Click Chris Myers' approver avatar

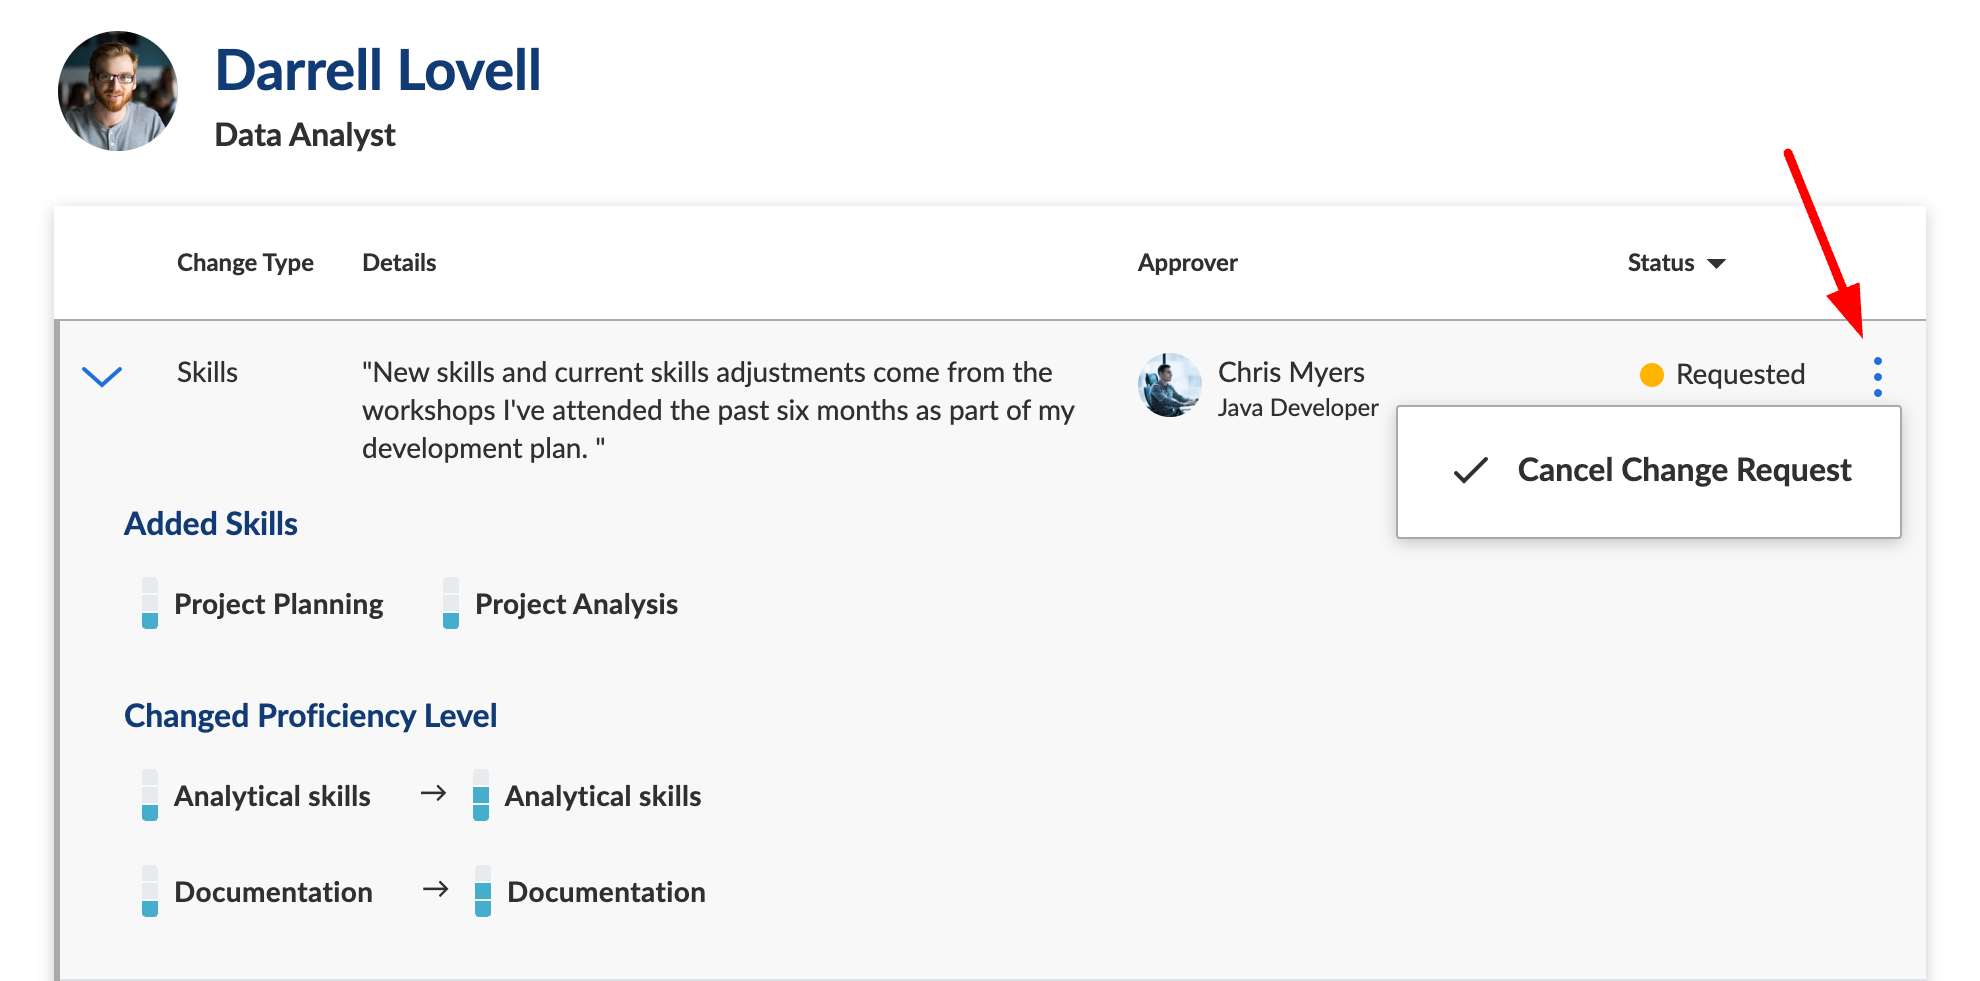pos(1169,385)
